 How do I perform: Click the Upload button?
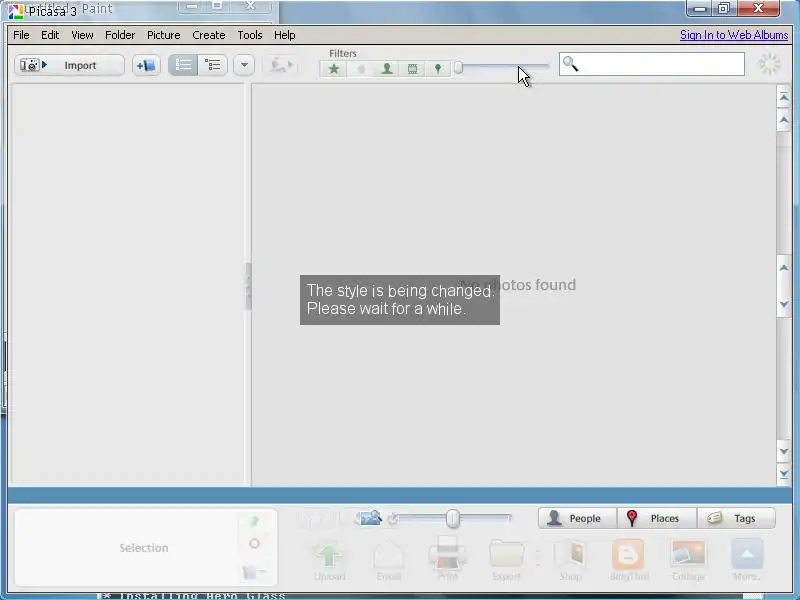tap(329, 560)
